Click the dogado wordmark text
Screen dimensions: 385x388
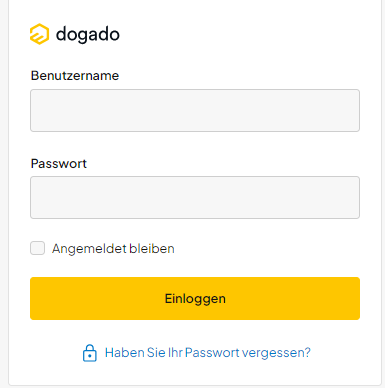pyautogui.click(x=88, y=35)
